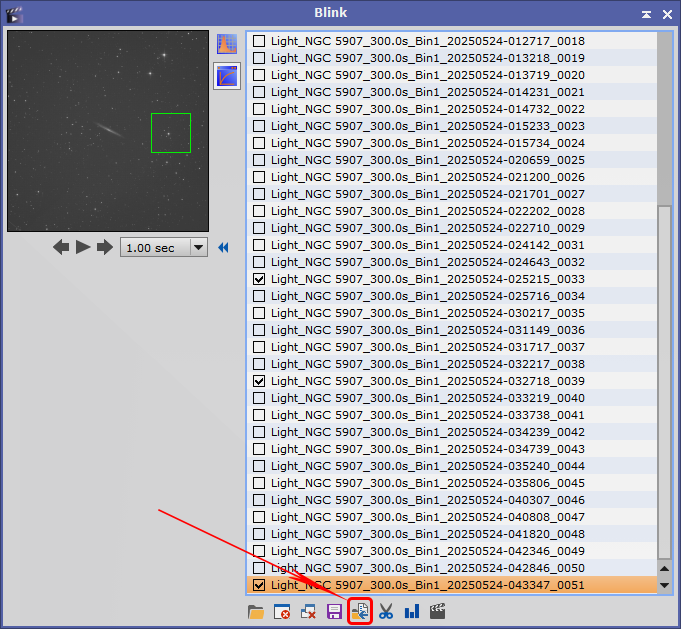This screenshot has height=629, width=681.
Task: Select row Light_NGC 5907_300.0s_Bin1_20250524-024643_0032
Action: click(452, 262)
